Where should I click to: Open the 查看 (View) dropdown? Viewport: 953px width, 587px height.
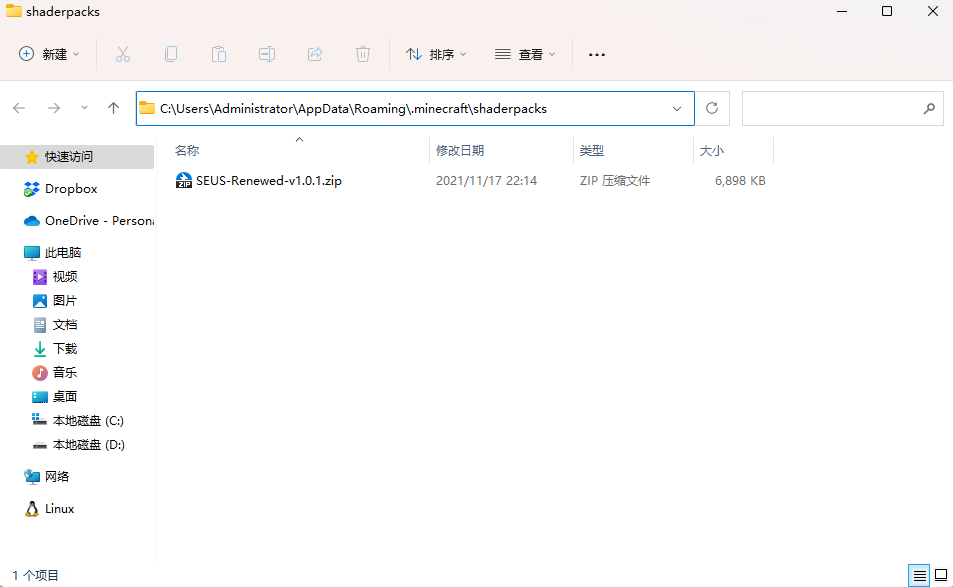(525, 54)
